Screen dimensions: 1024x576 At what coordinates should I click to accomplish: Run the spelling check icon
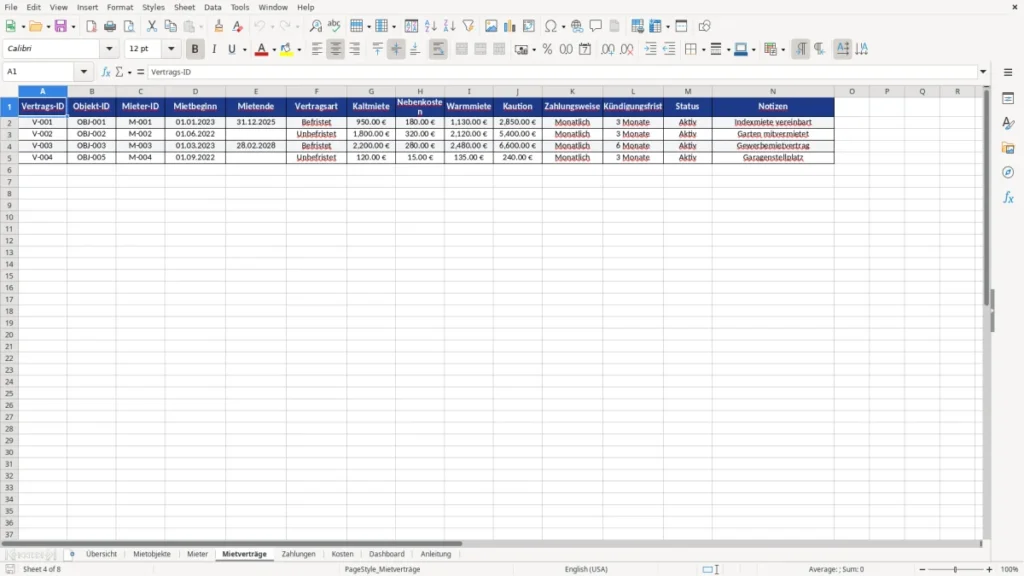[x=334, y=26]
